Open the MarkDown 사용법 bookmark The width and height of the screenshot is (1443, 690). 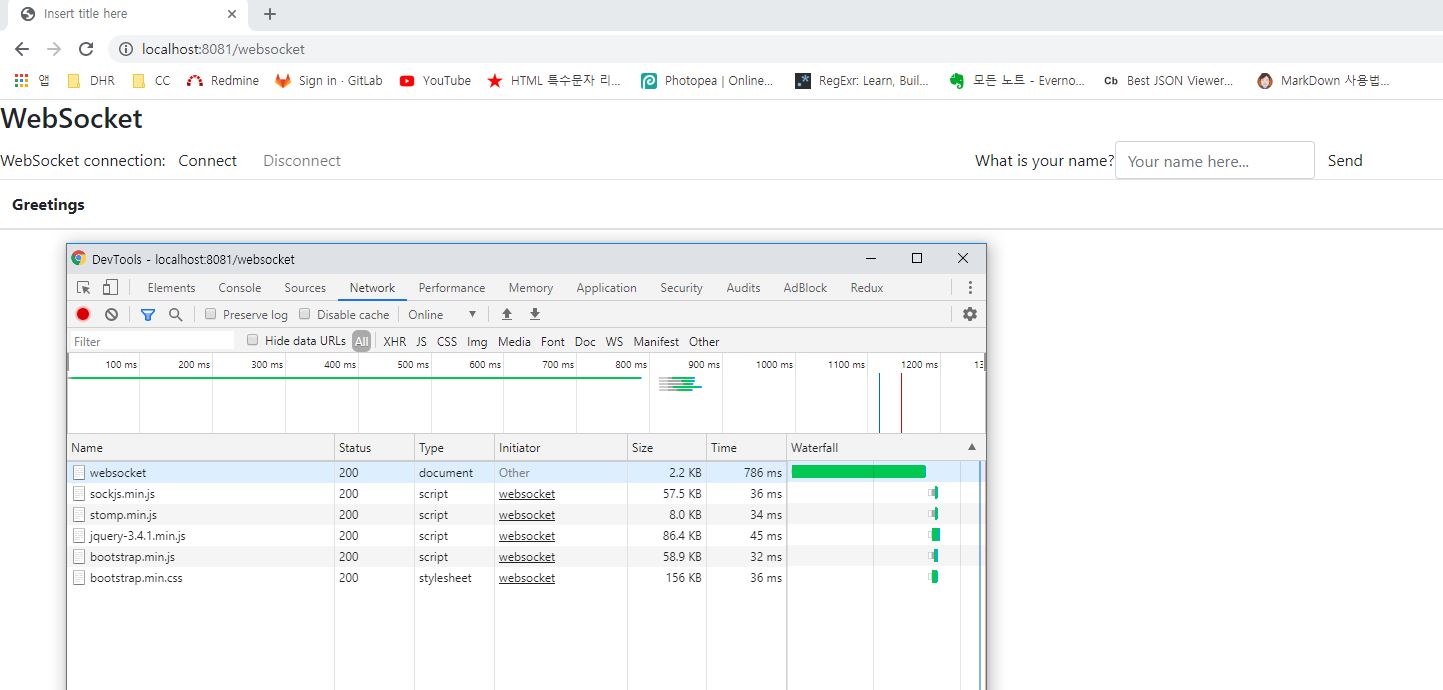(1324, 81)
